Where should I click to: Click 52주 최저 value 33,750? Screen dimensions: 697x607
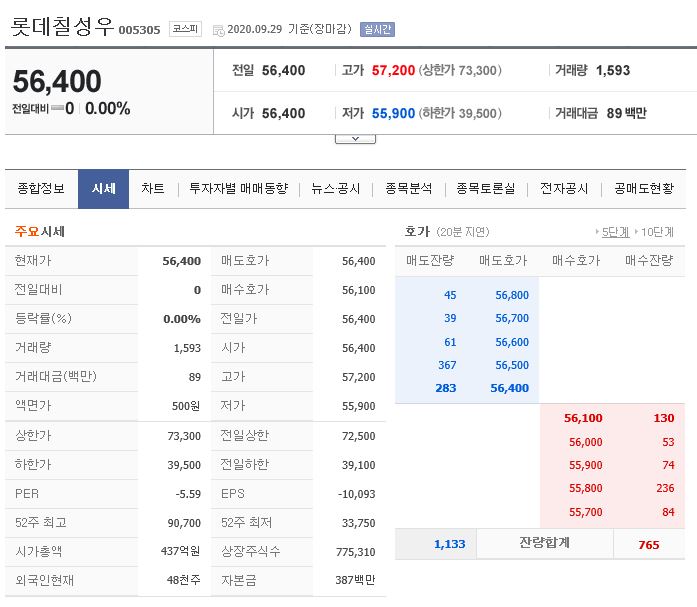coord(359,523)
